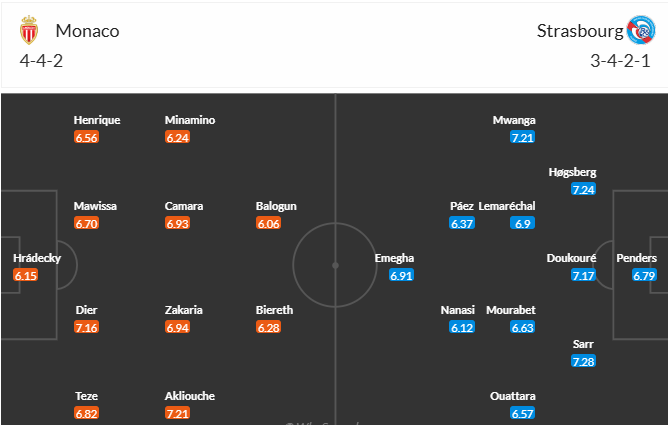Open Penders goalkeeper player name

636,258
